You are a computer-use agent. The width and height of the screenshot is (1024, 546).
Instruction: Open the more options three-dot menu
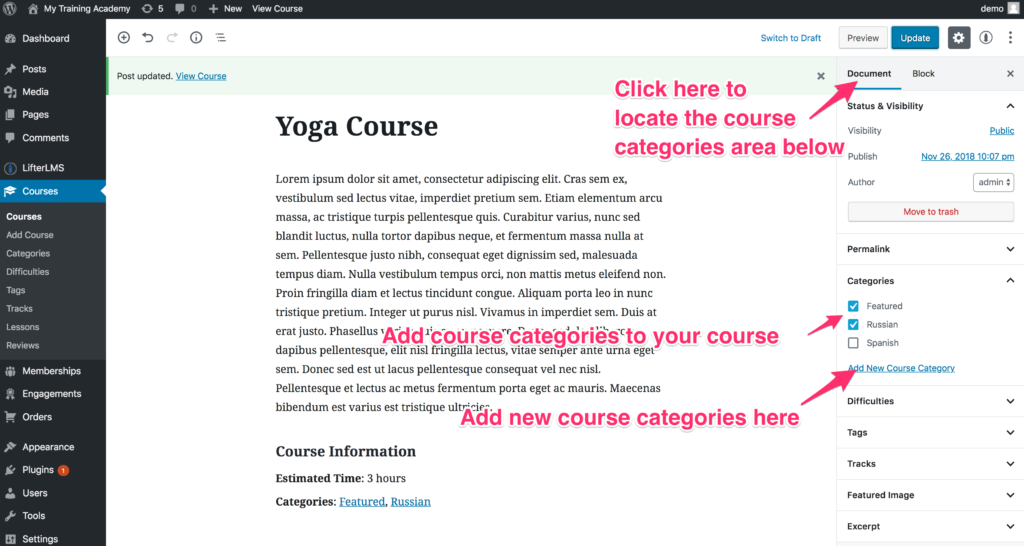point(1010,38)
